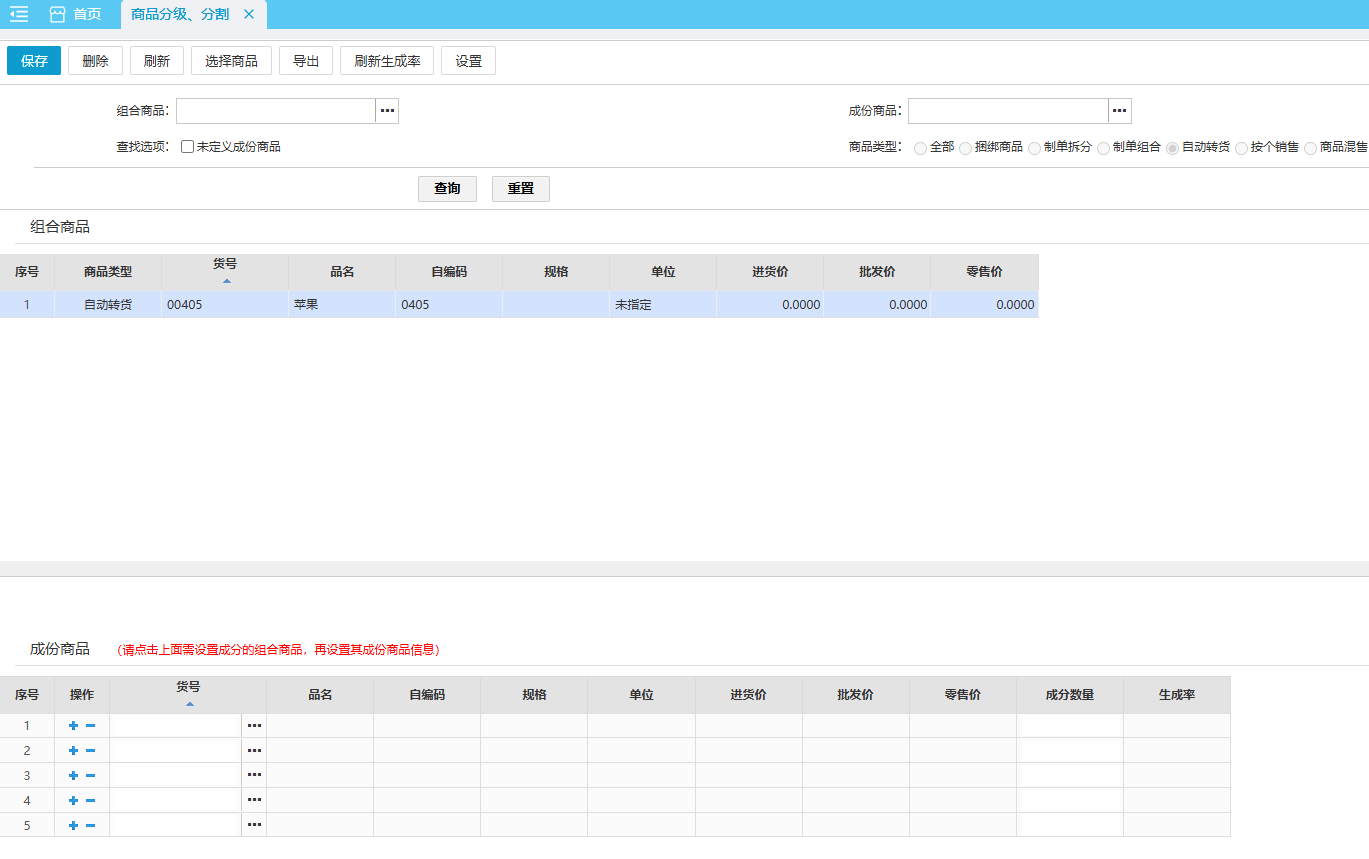Sort 组合商品 table by 货号 header
Screen dimensions: 1369x859
click(225, 270)
